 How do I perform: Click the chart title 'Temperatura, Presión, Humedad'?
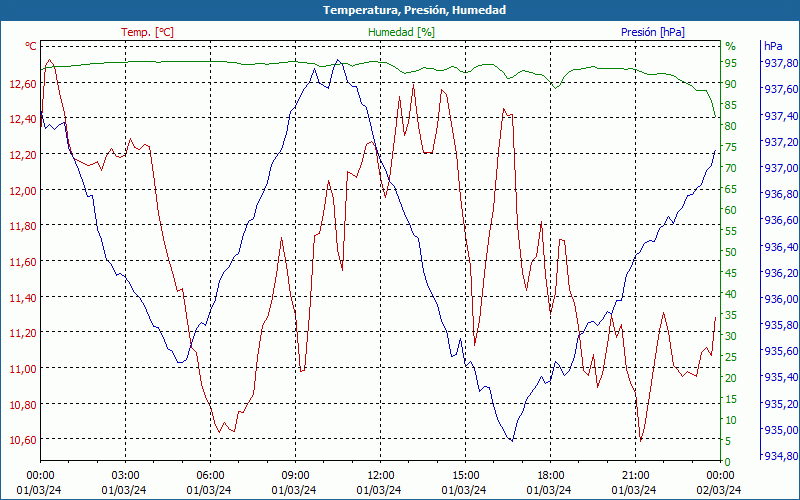point(414,10)
